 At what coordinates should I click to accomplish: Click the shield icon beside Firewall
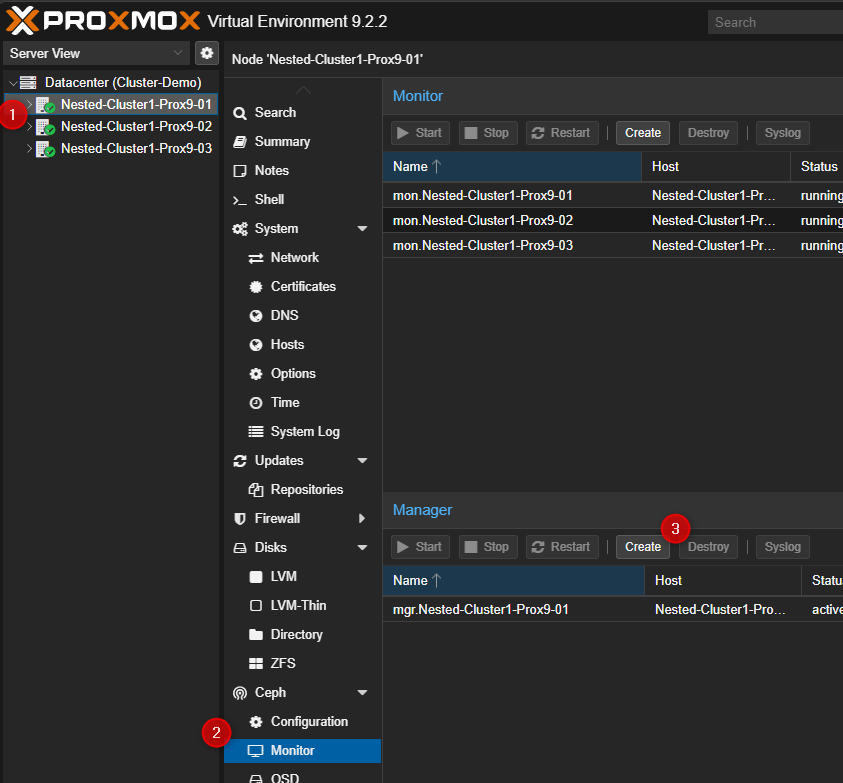tap(240, 519)
